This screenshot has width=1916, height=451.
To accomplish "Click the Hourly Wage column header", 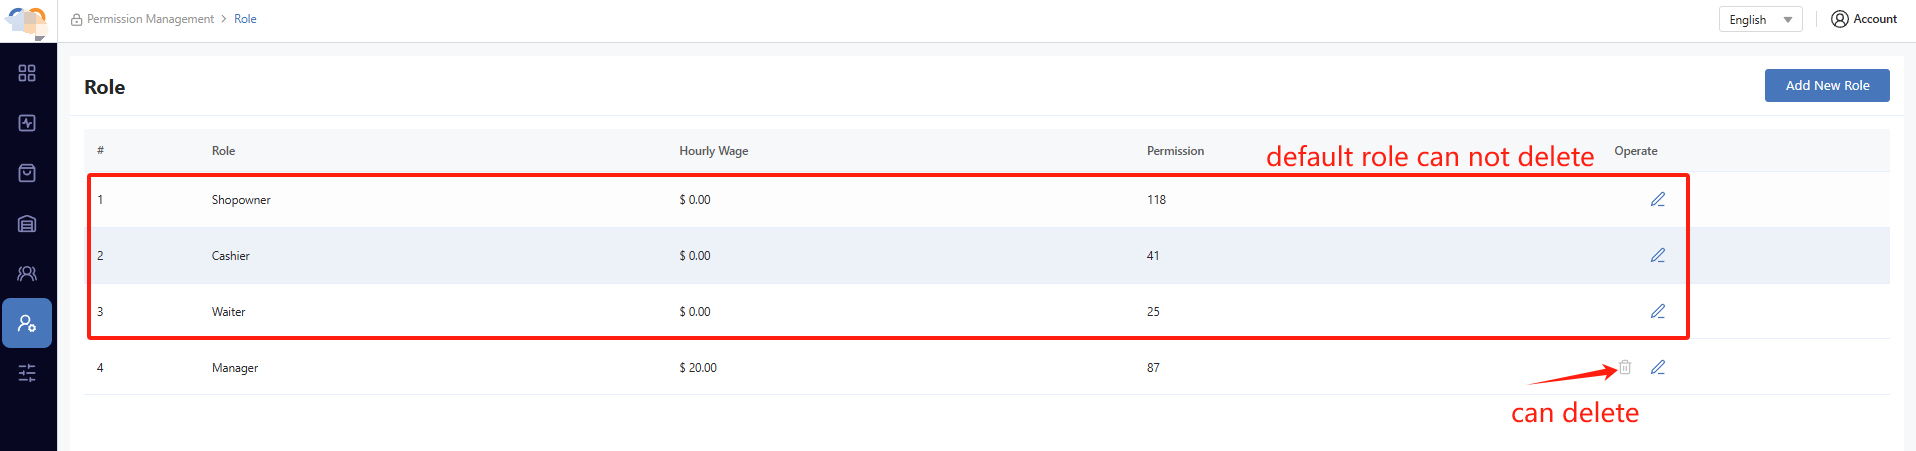I will pos(713,151).
